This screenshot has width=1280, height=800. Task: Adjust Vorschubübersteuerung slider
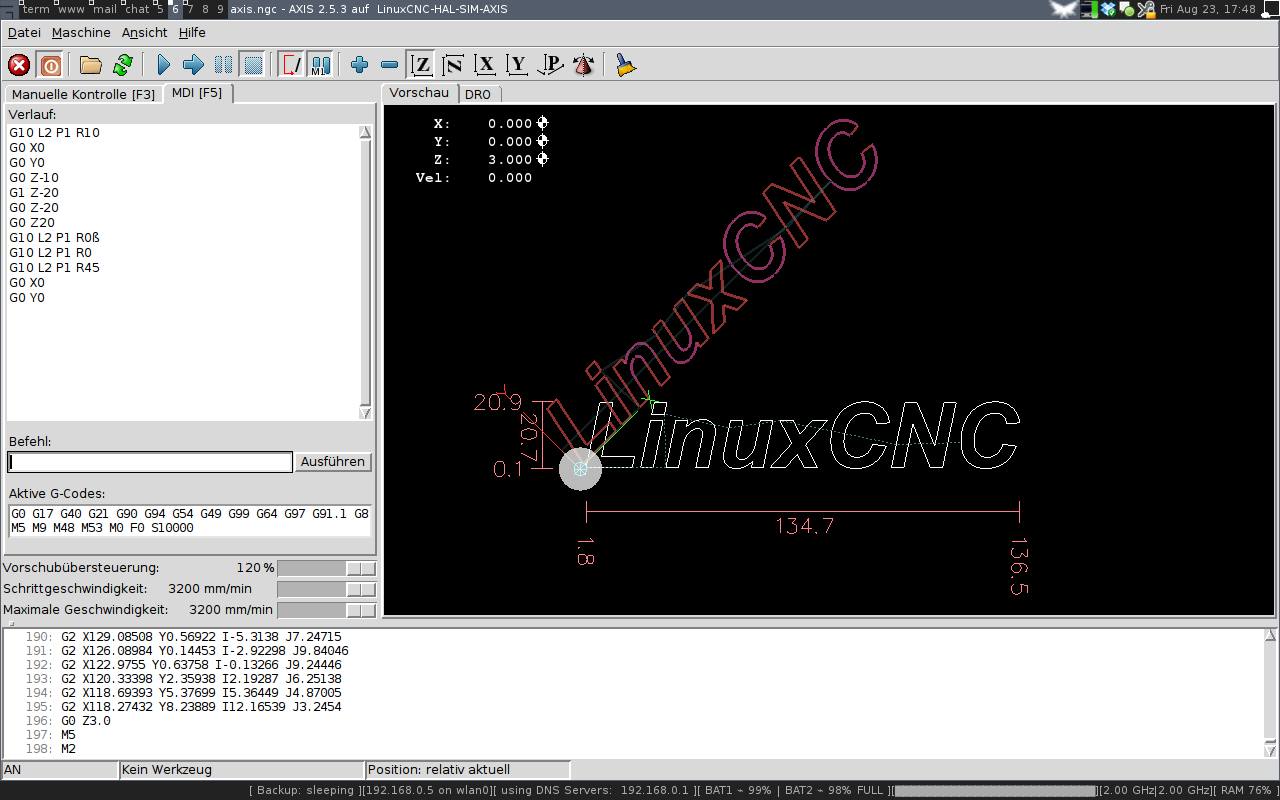(327, 568)
